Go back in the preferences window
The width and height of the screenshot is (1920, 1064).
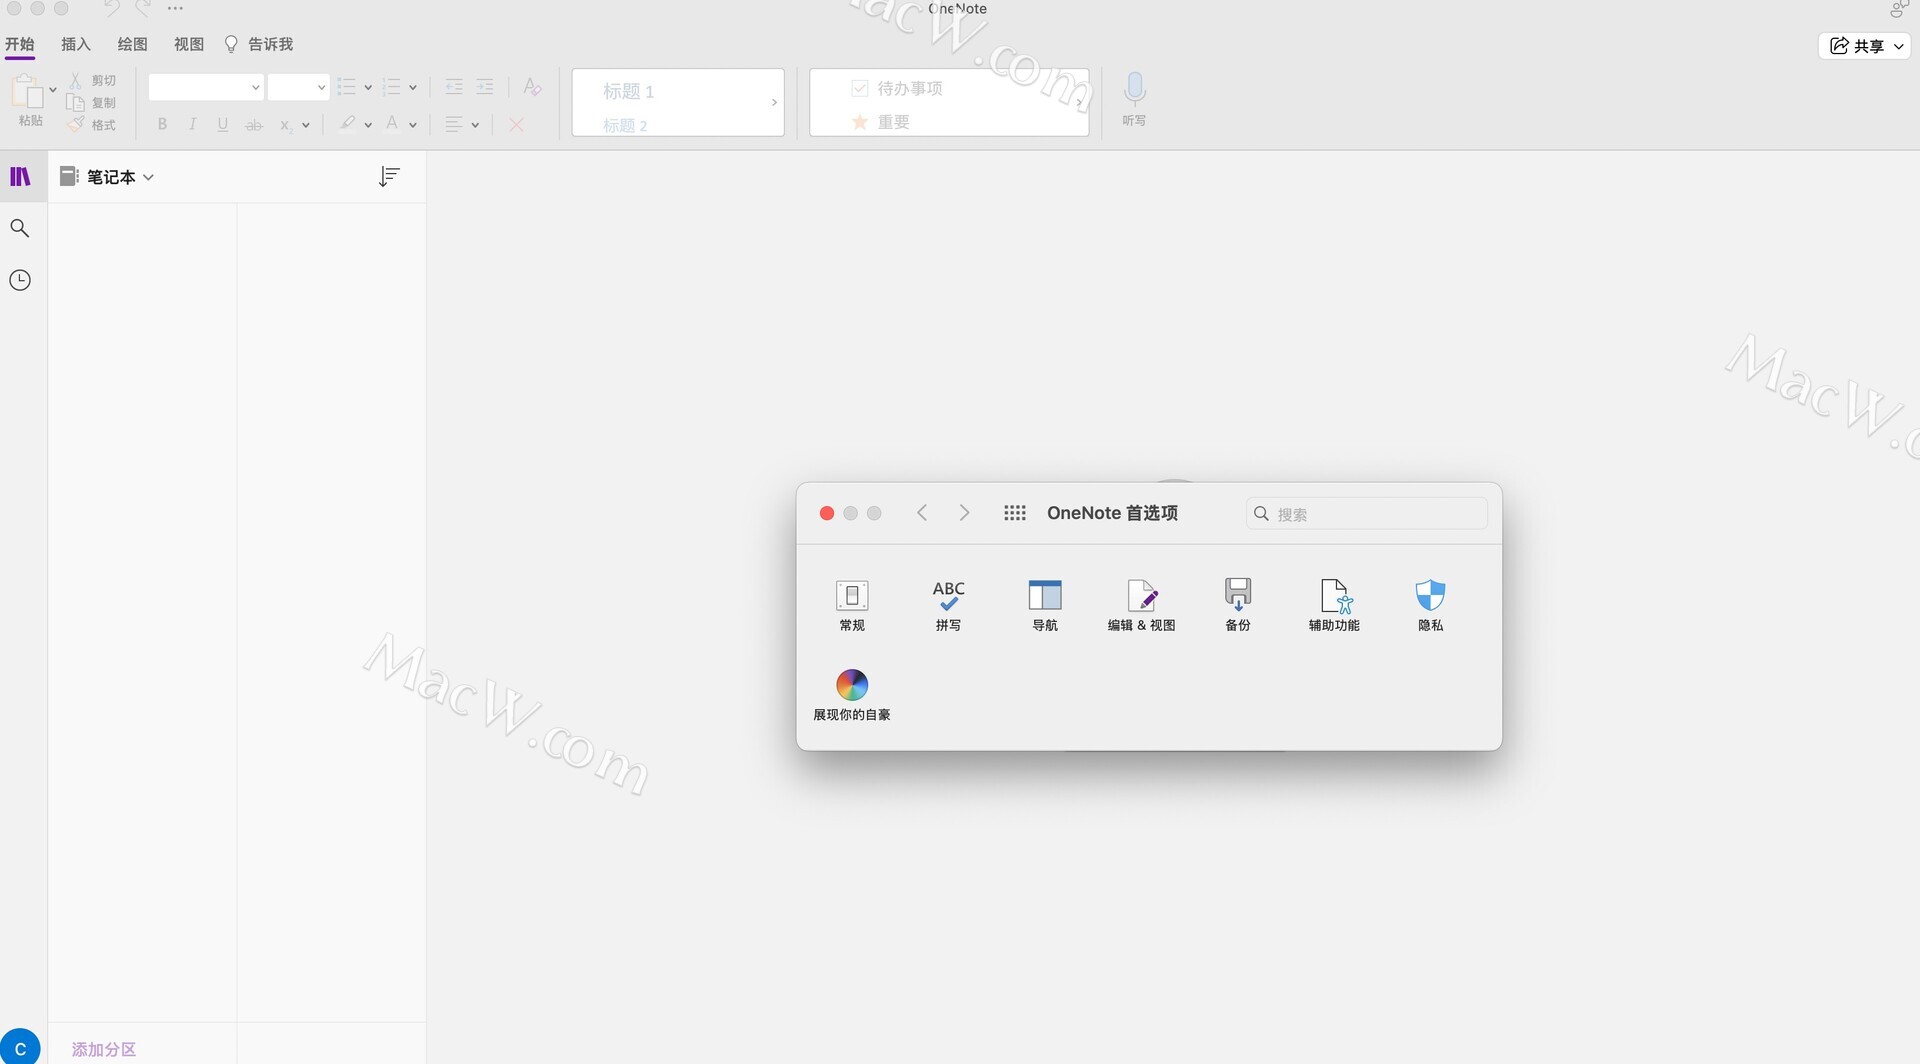(x=922, y=513)
